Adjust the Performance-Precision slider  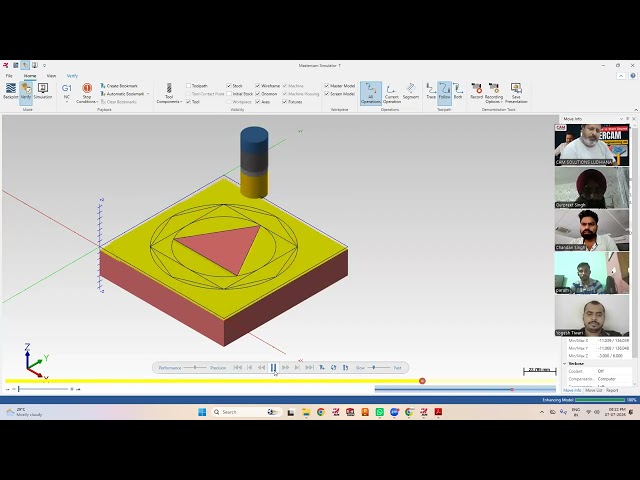195,368
